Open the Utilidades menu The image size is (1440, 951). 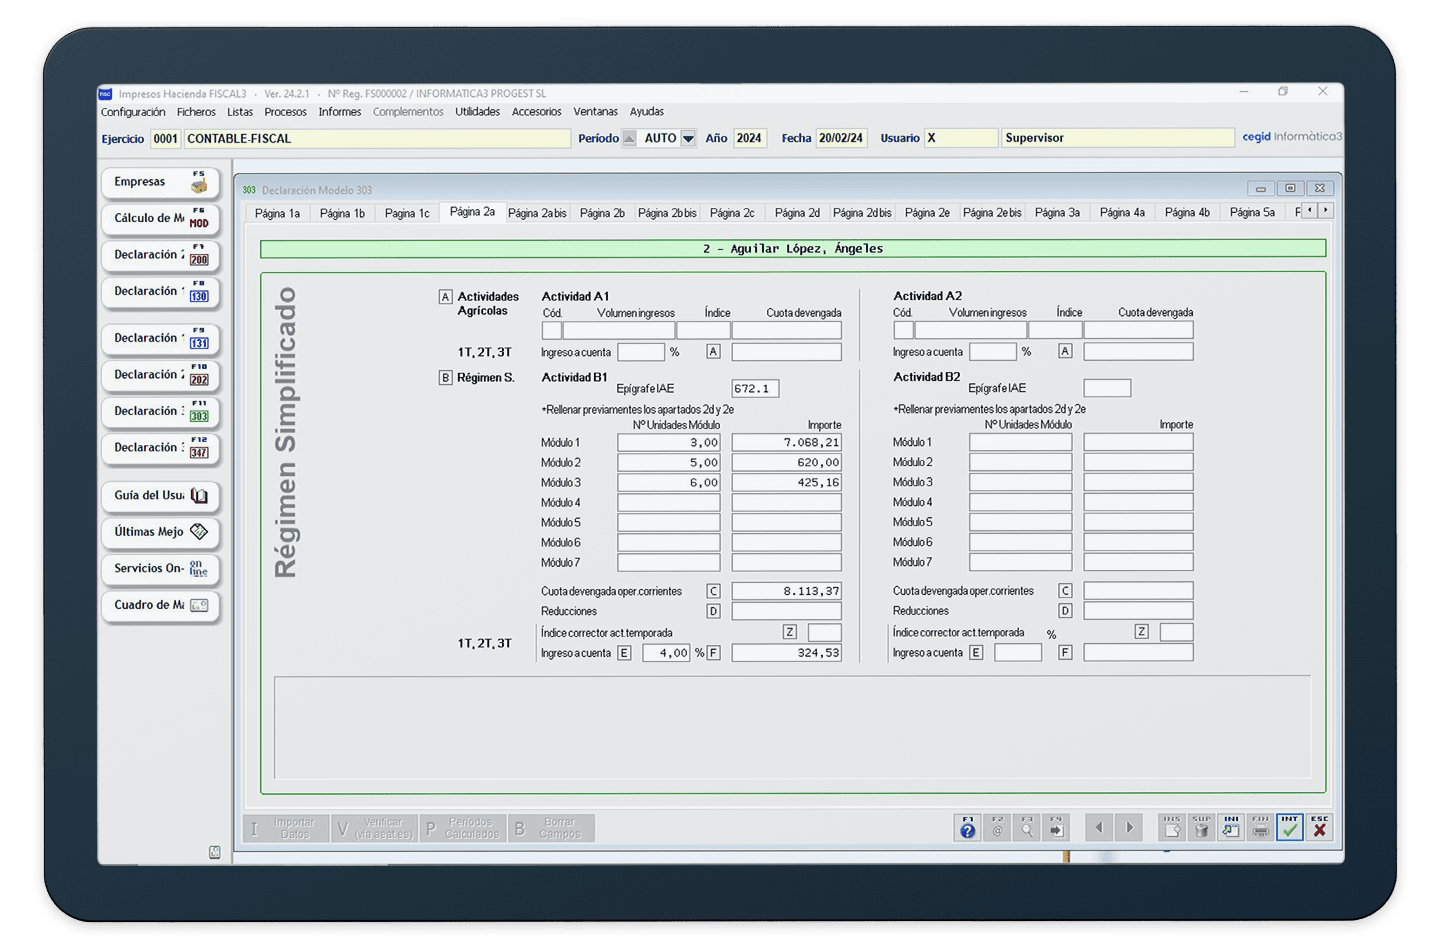tap(477, 112)
